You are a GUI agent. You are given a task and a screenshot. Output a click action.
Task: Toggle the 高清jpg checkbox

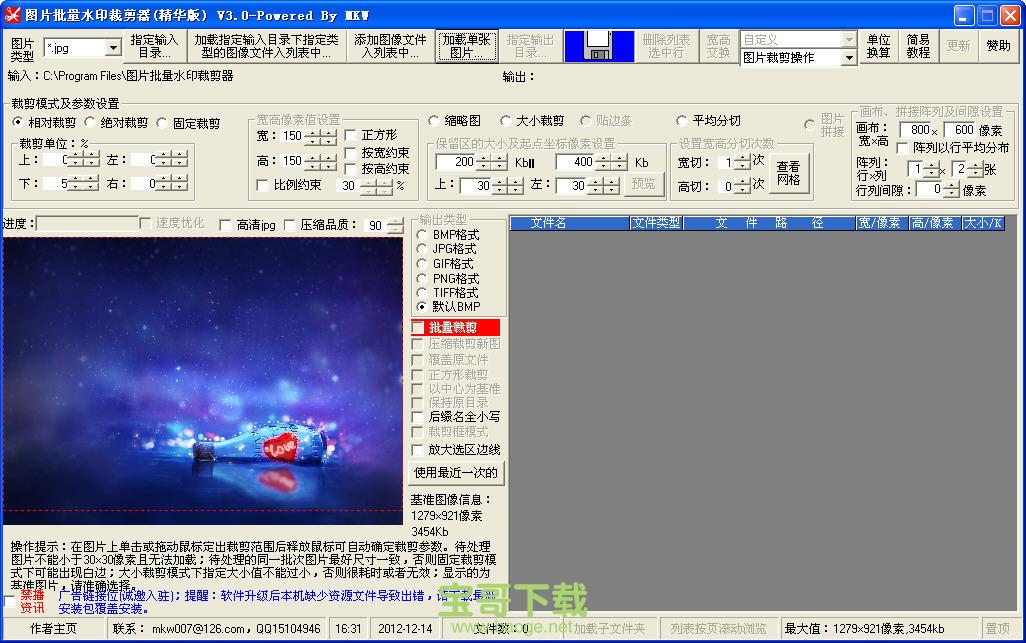[225, 226]
